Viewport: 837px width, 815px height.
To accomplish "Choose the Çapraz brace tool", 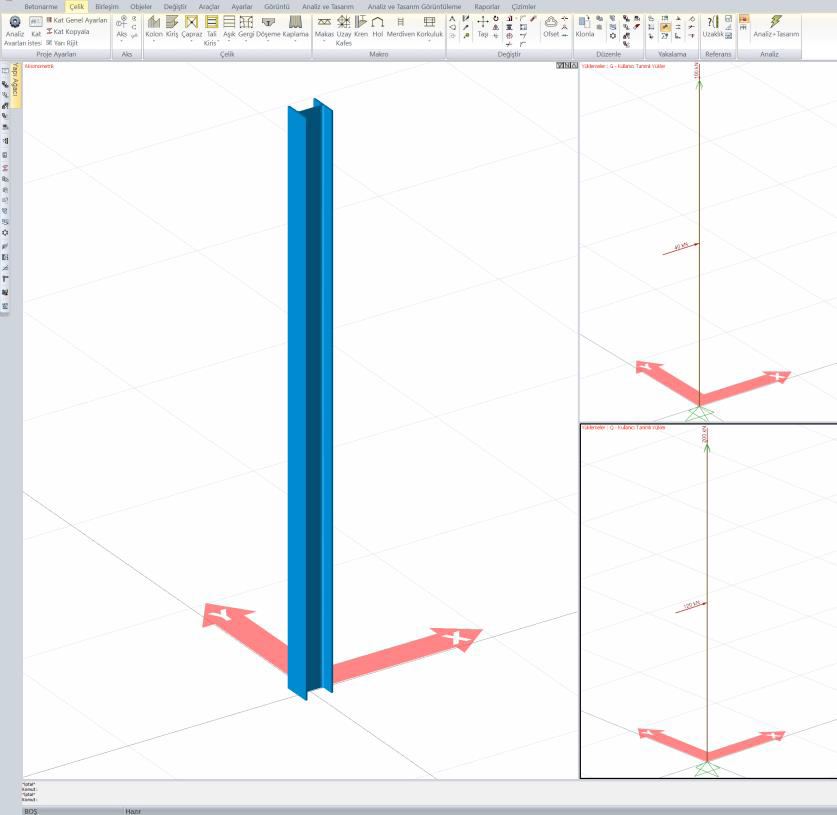I will tap(192, 26).
